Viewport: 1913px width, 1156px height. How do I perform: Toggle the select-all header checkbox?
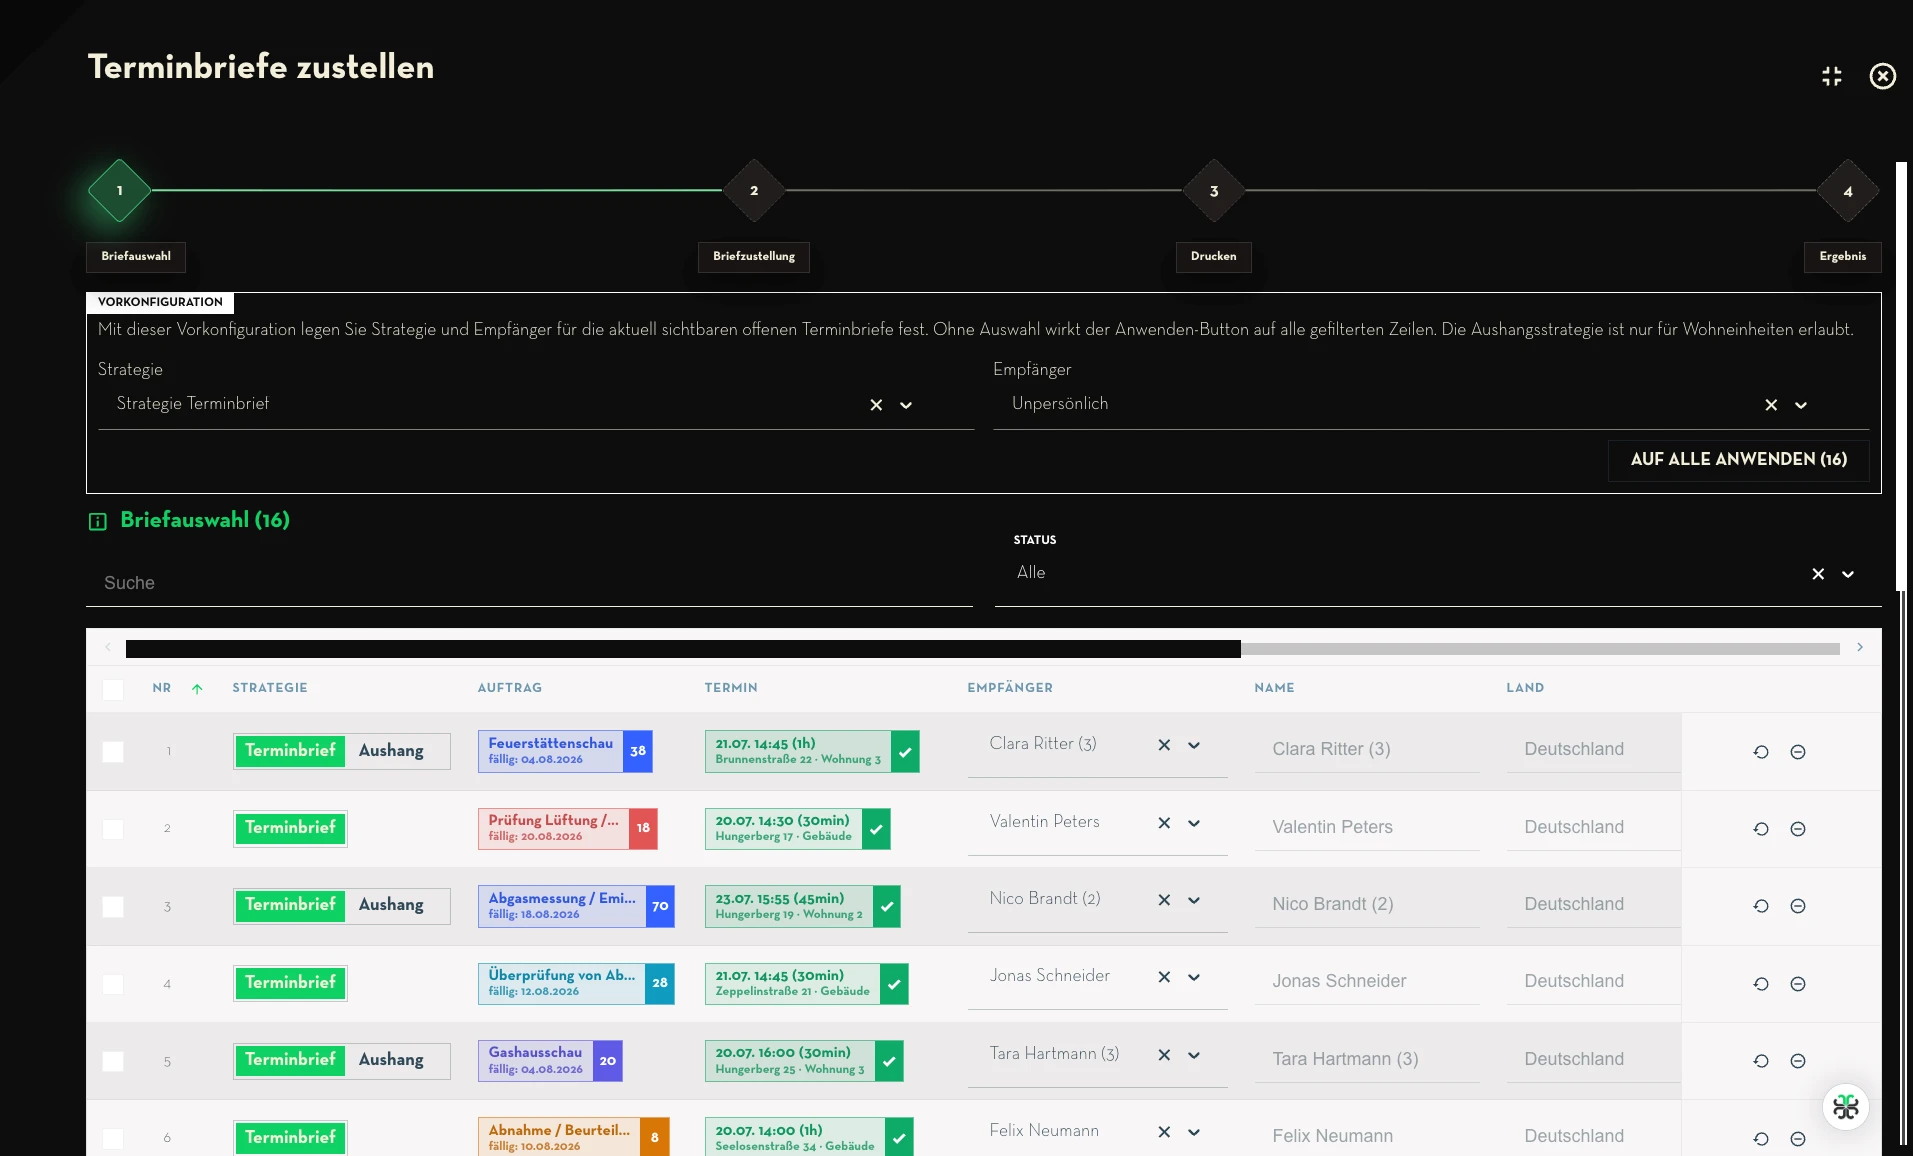click(x=113, y=689)
